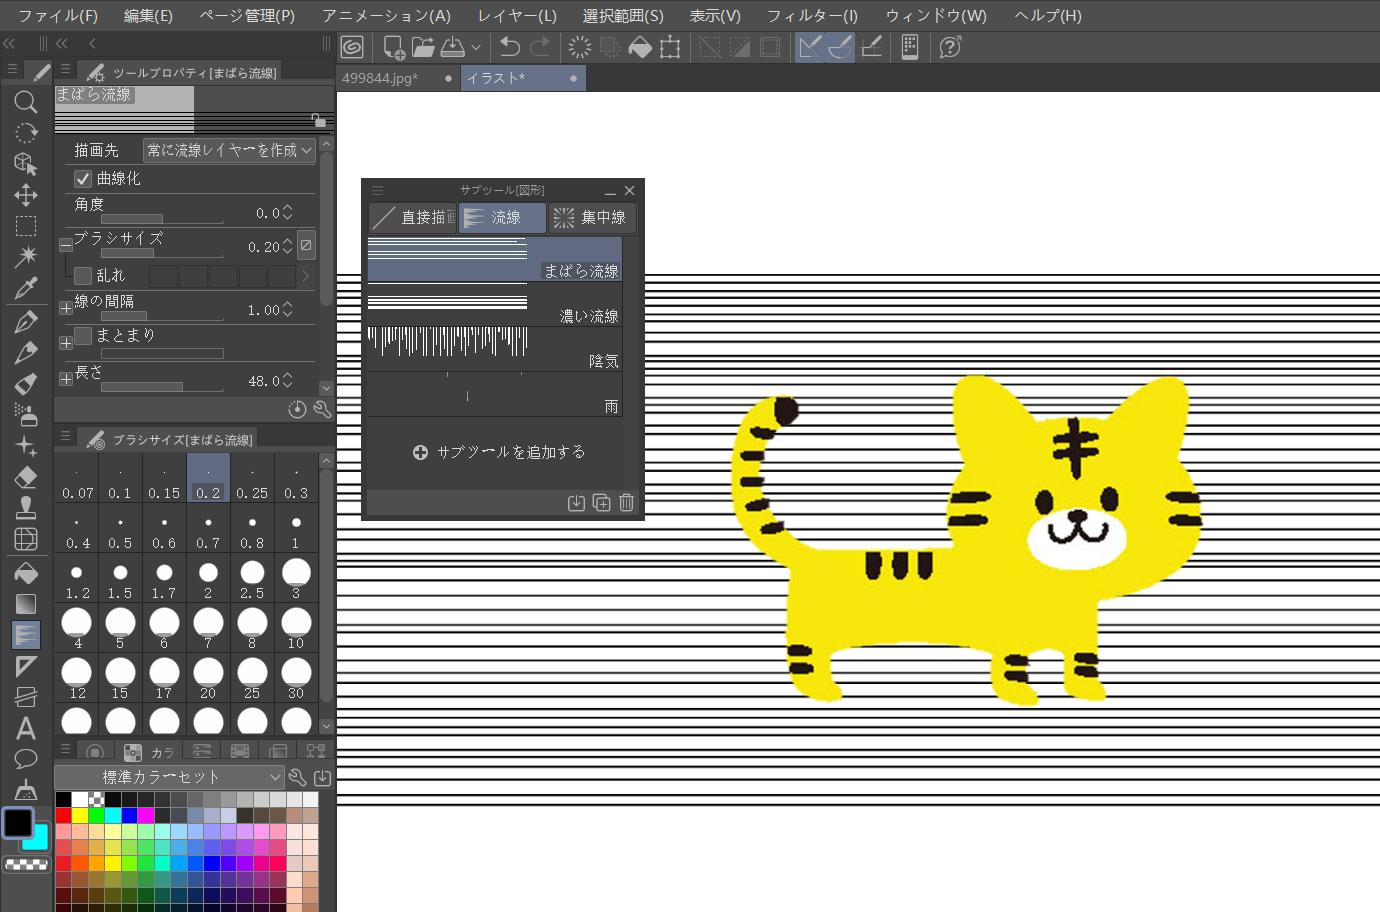Image resolution: width=1380 pixels, height=912 pixels.
Task: Open save options dropdown arrow
Action: [476, 47]
